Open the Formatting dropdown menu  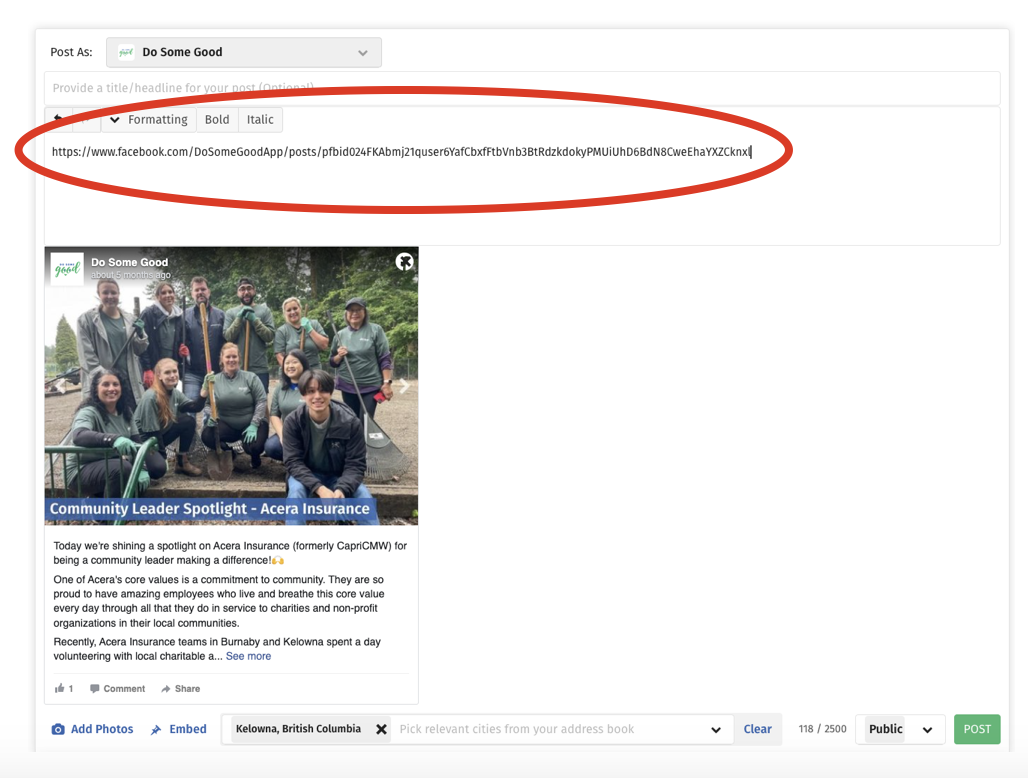(149, 119)
